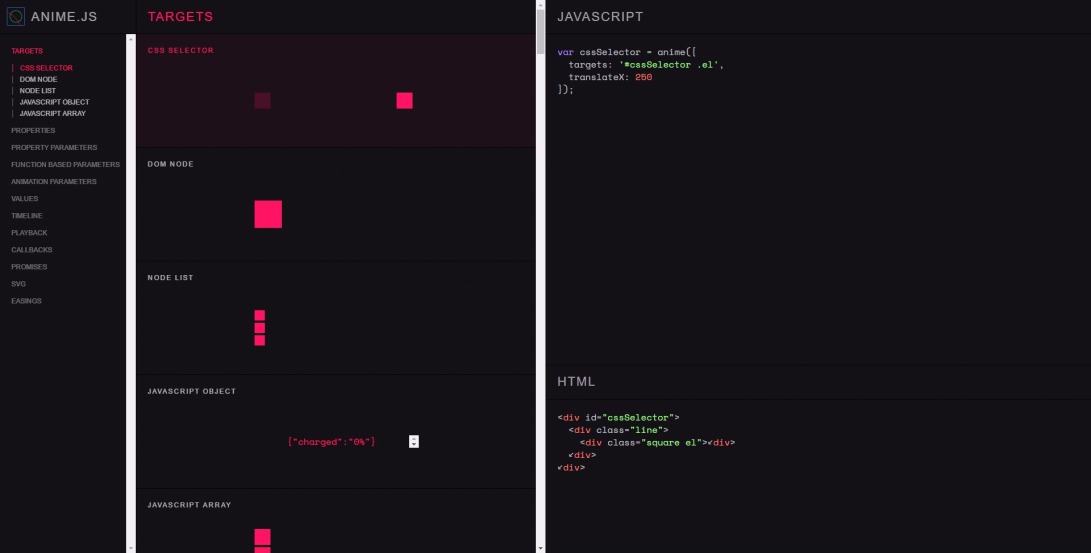Open the ANIME.JS title link

click(x=64, y=17)
